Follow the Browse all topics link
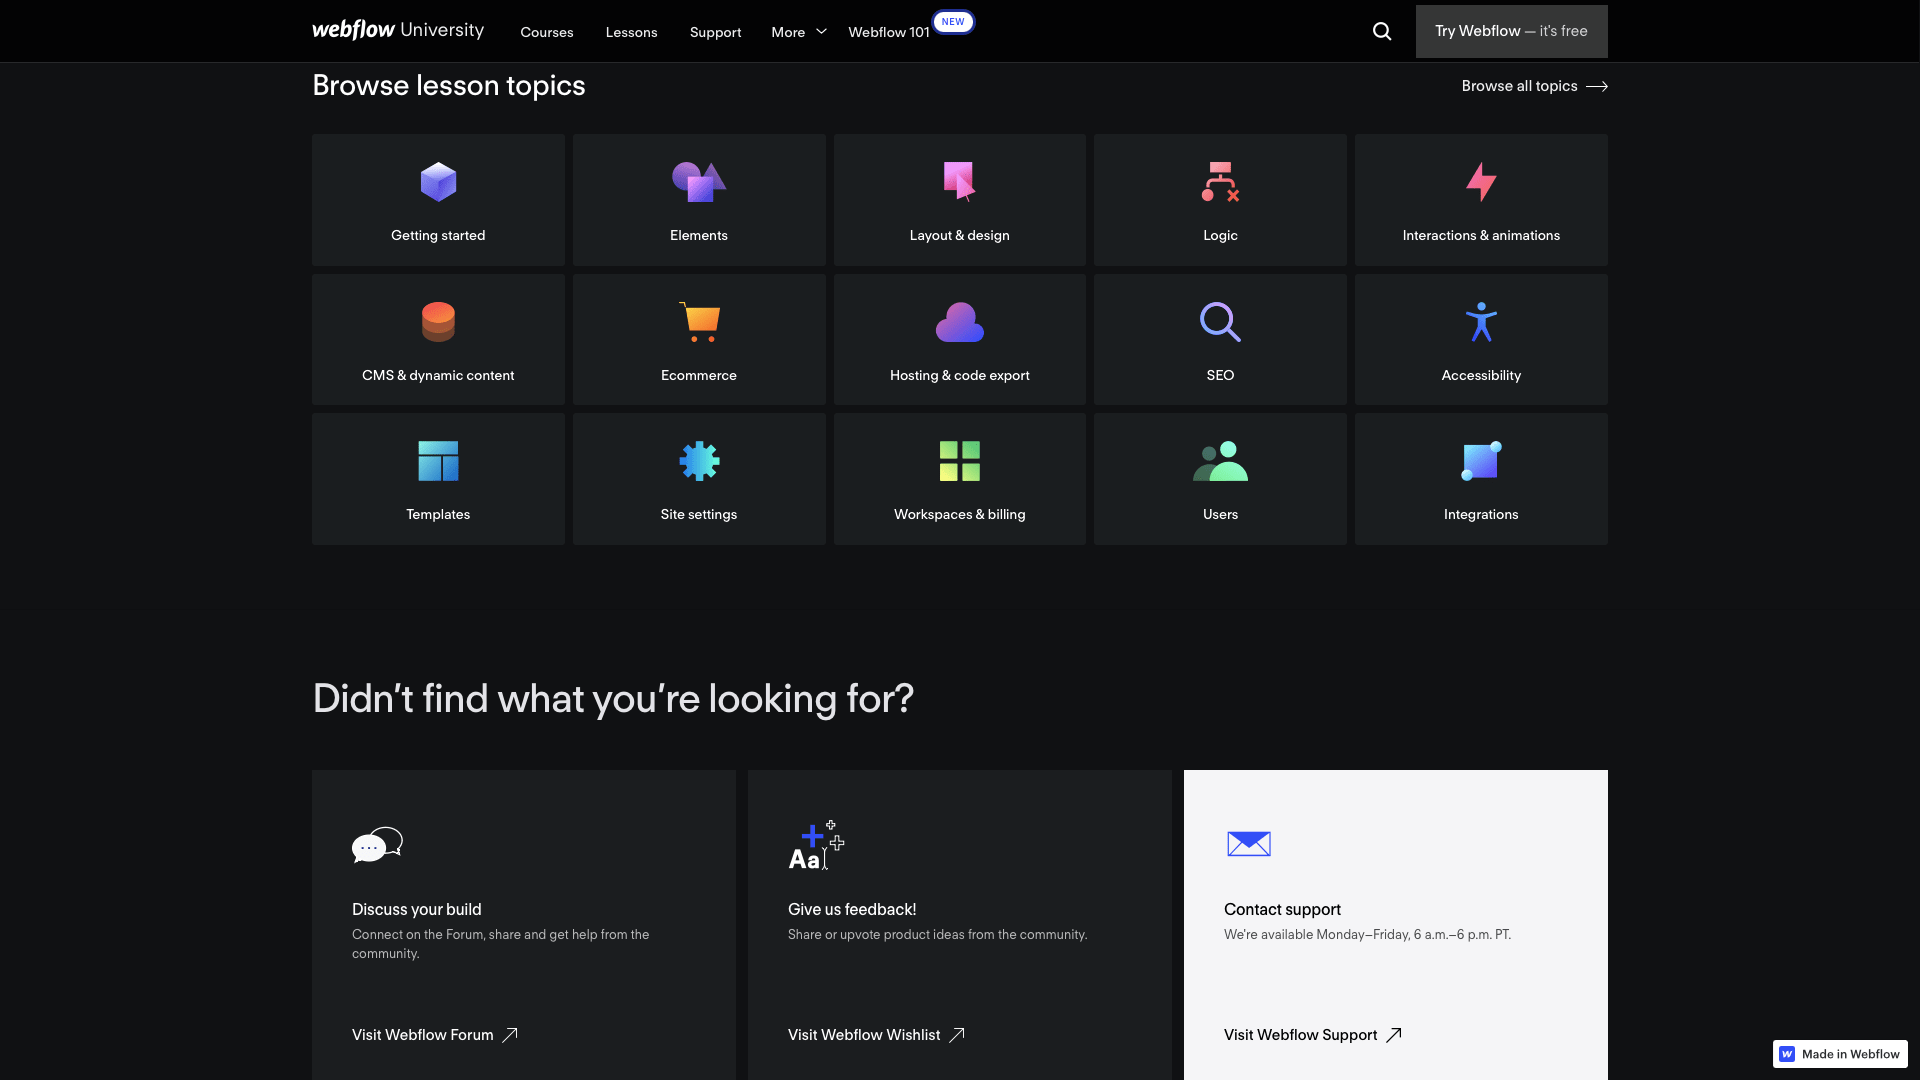 click(x=1534, y=86)
